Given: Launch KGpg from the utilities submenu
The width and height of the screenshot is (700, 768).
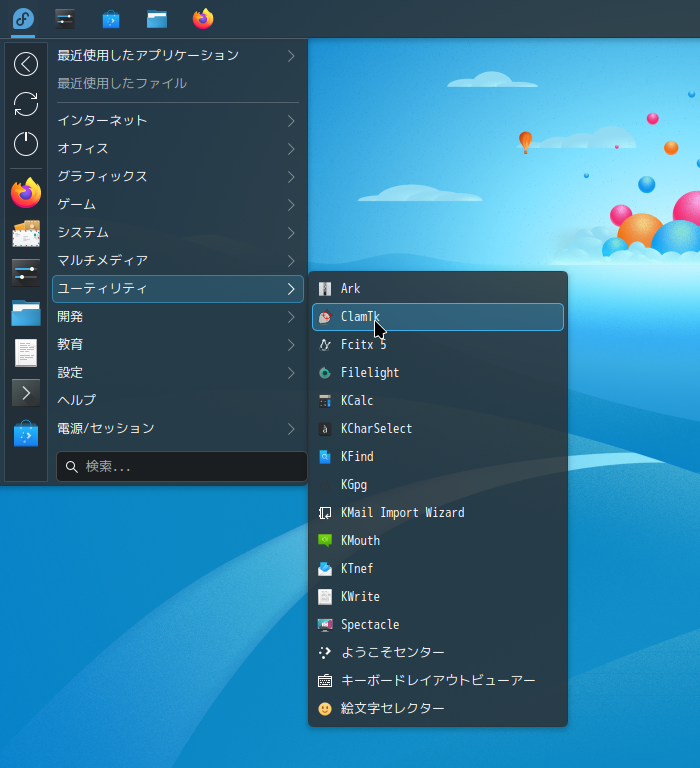Looking at the screenshot, I should [x=438, y=485].
